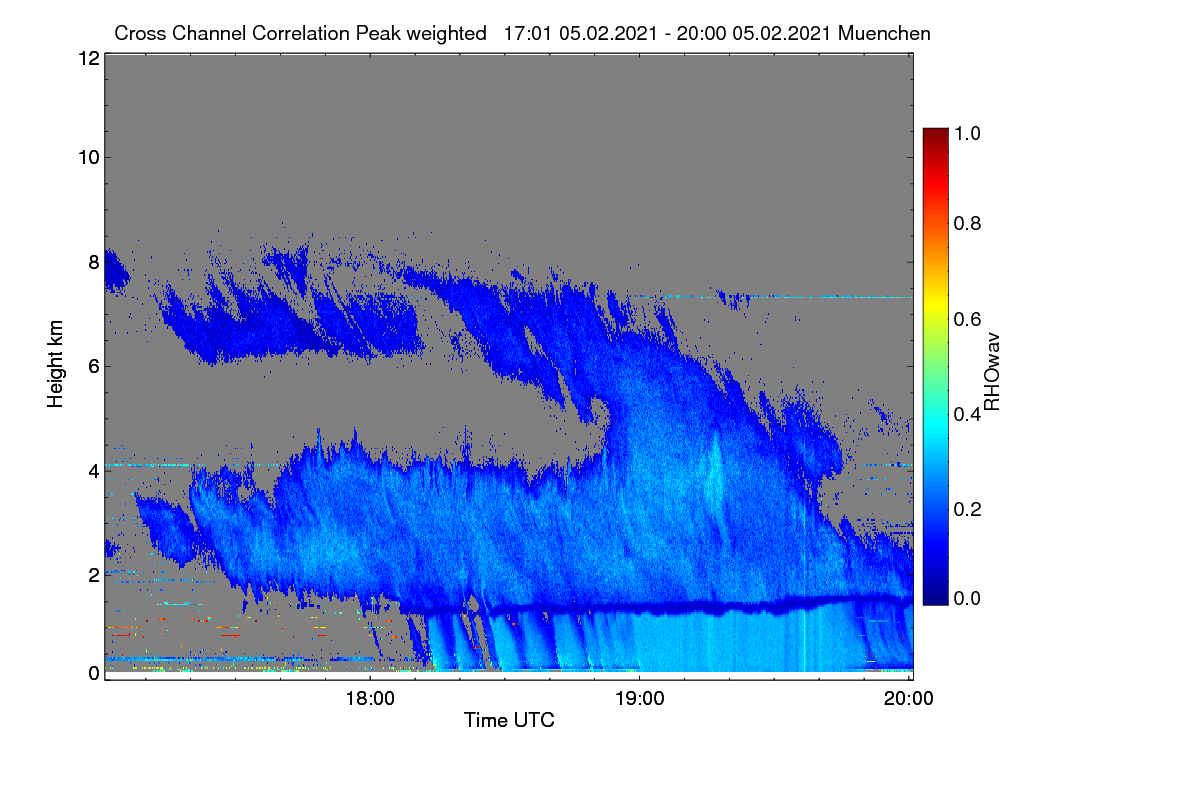The image size is (1200, 800).
Task: Click the '12' height axis tick label
Action: click(88, 58)
